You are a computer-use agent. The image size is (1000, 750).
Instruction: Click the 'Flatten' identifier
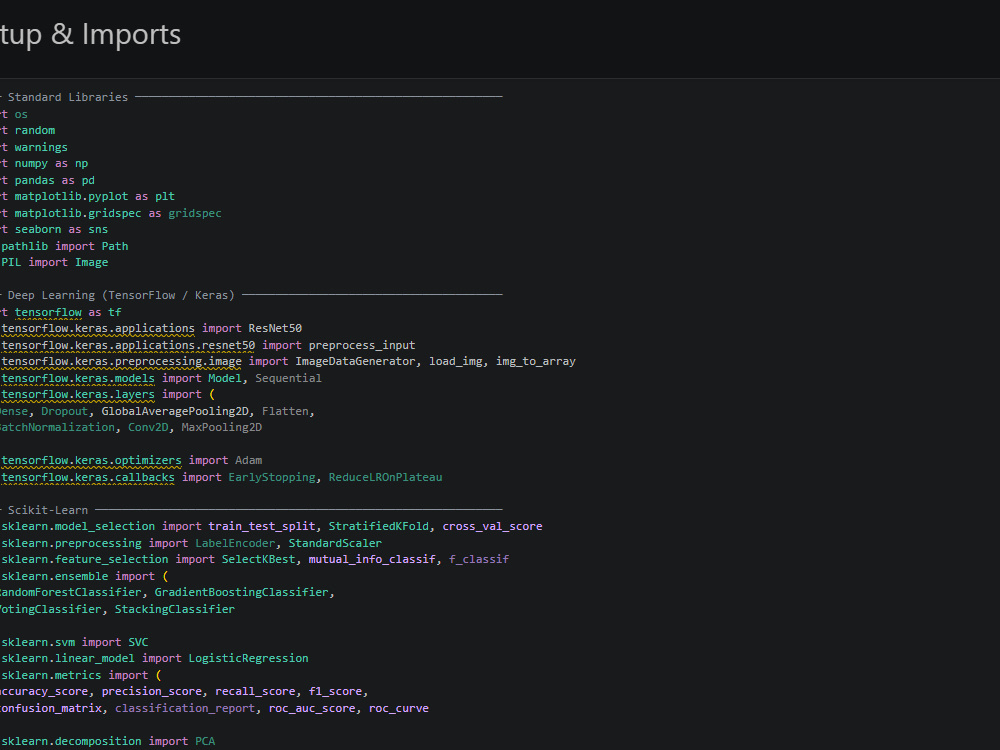pyautogui.click(x=286, y=411)
